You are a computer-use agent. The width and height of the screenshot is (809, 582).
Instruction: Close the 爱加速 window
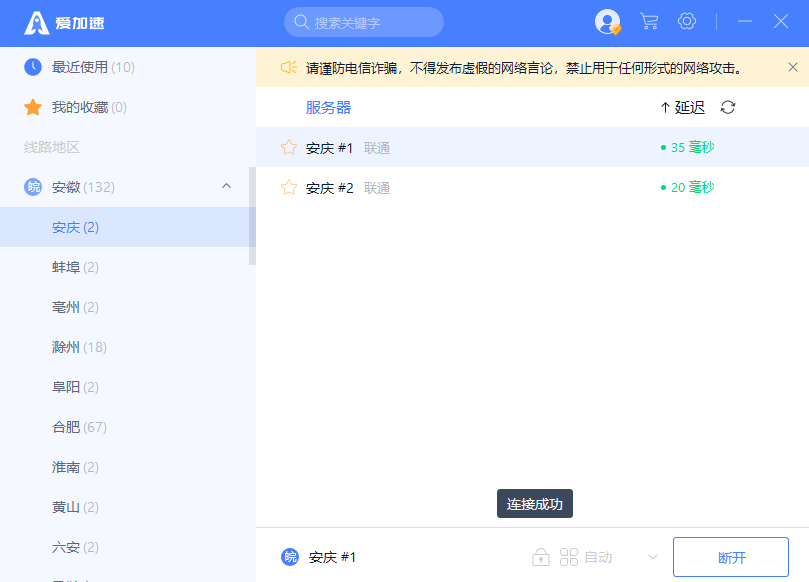[781, 22]
